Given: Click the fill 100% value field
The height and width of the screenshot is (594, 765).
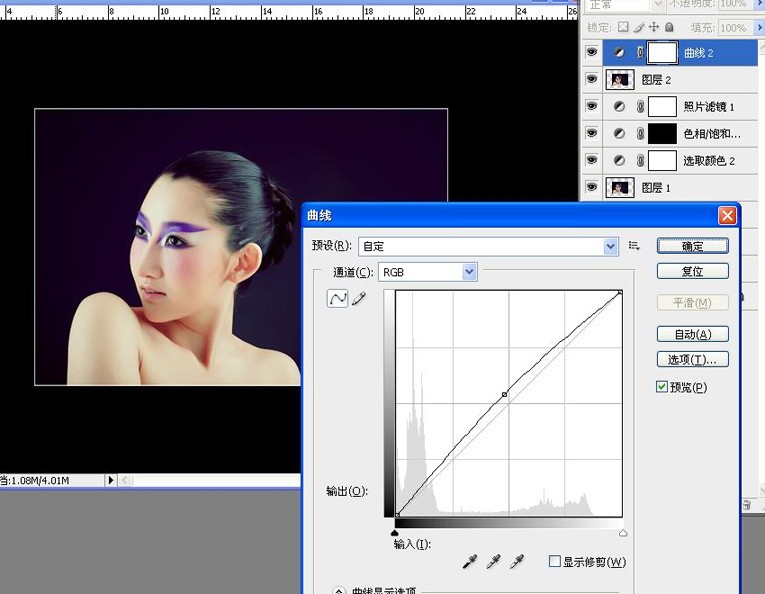Looking at the screenshot, I should pyautogui.click(x=734, y=28).
